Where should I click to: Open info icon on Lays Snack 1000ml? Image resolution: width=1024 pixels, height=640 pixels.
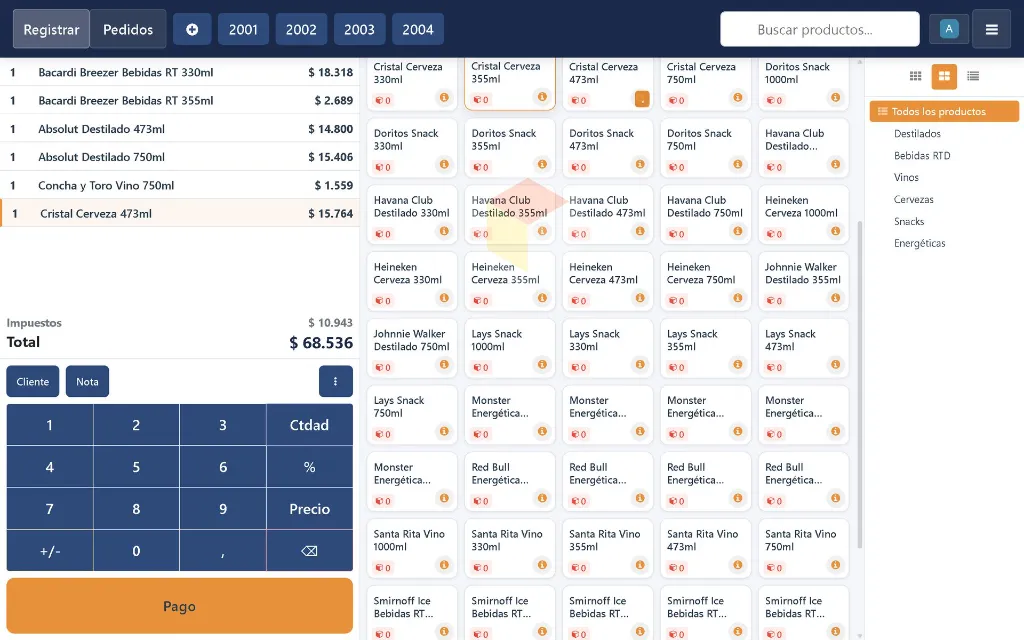(x=542, y=365)
